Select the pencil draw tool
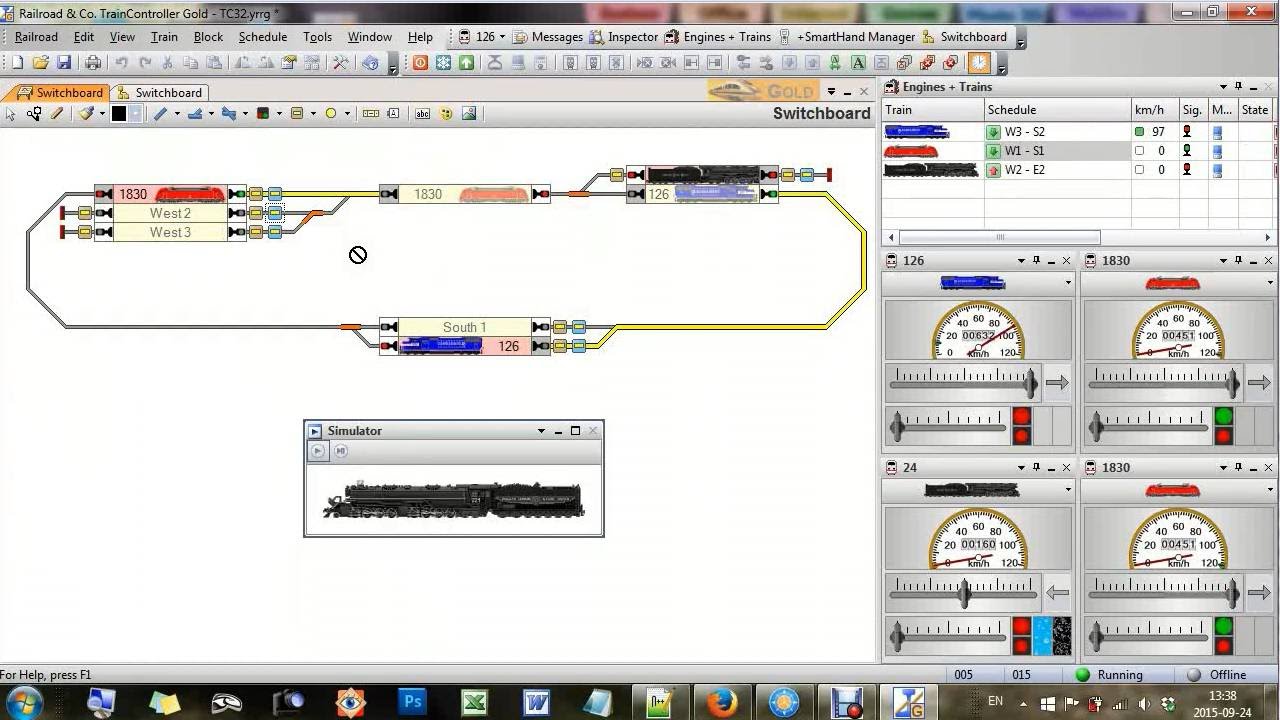 tap(57, 114)
